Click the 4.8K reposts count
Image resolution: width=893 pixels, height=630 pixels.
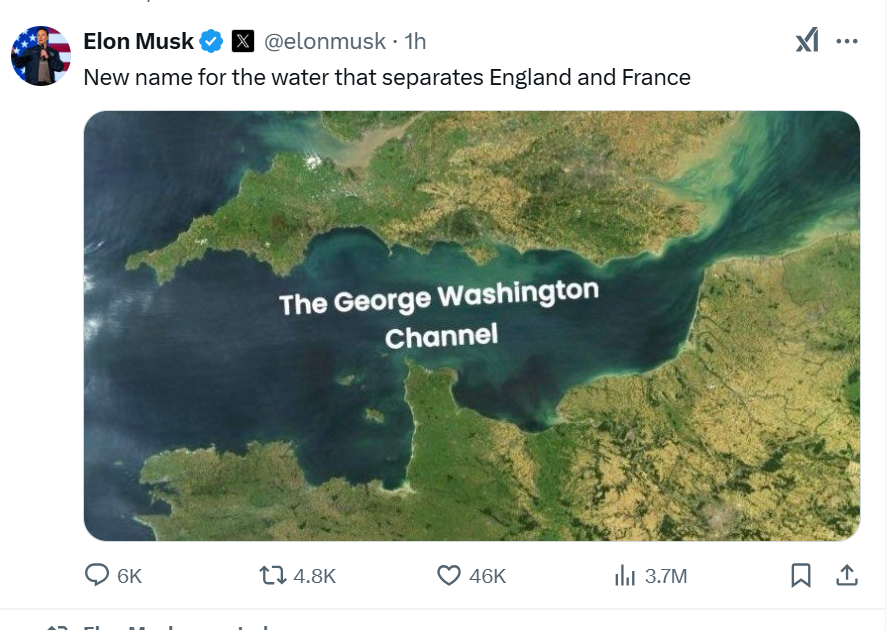[314, 576]
